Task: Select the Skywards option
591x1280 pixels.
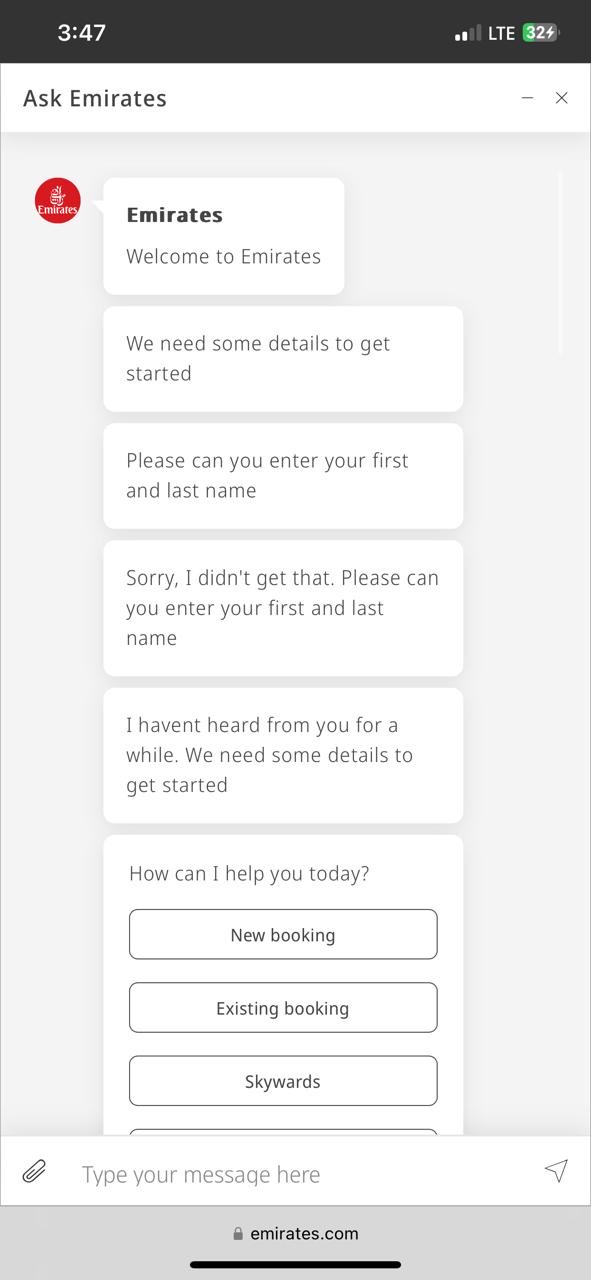Action: tap(283, 1081)
